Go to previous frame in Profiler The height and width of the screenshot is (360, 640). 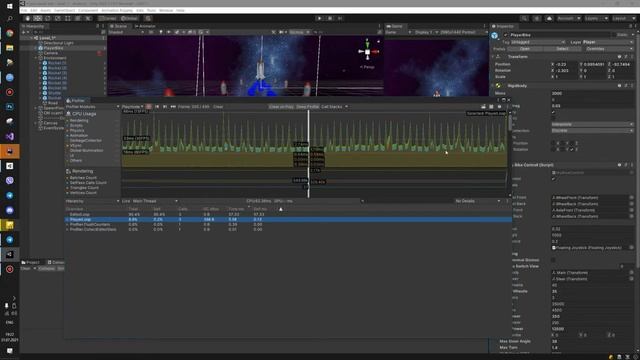(157, 107)
